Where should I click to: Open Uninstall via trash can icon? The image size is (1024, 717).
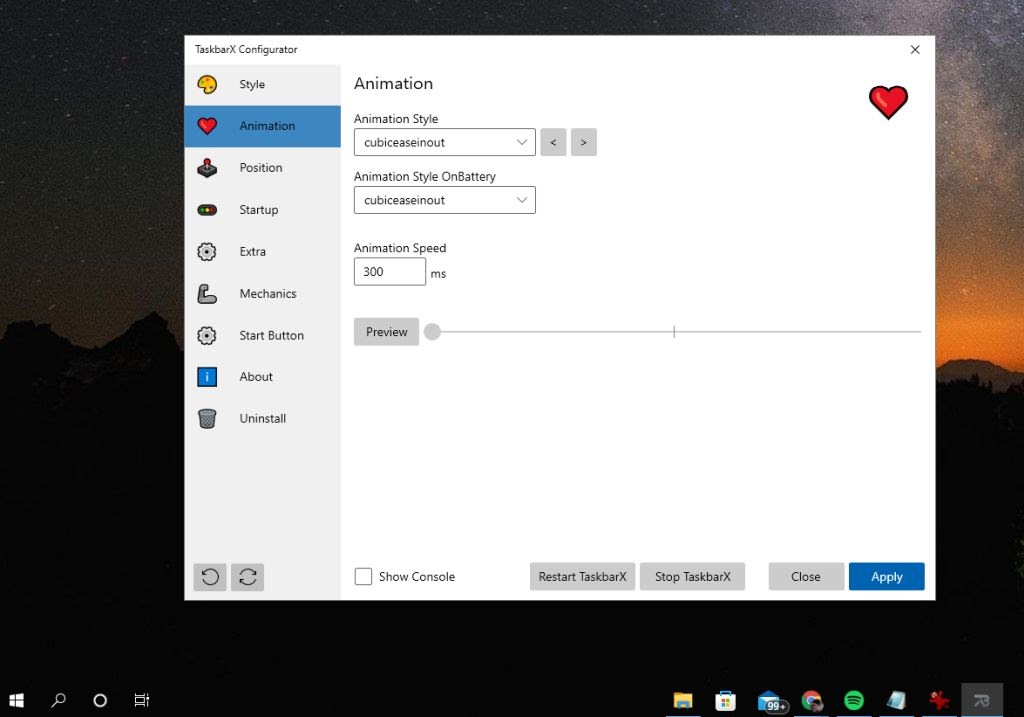pyautogui.click(x=207, y=418)
